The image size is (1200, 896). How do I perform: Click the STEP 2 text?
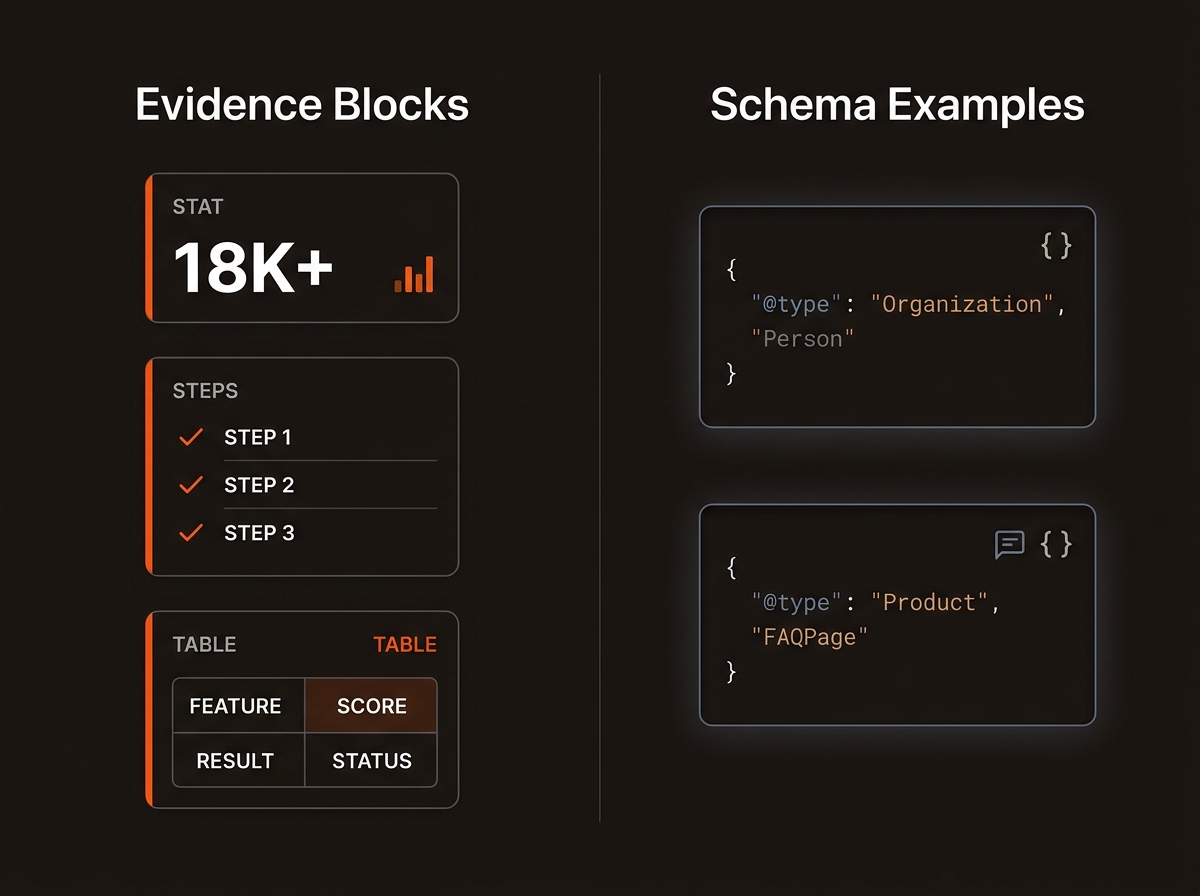(x=259, y=485)
